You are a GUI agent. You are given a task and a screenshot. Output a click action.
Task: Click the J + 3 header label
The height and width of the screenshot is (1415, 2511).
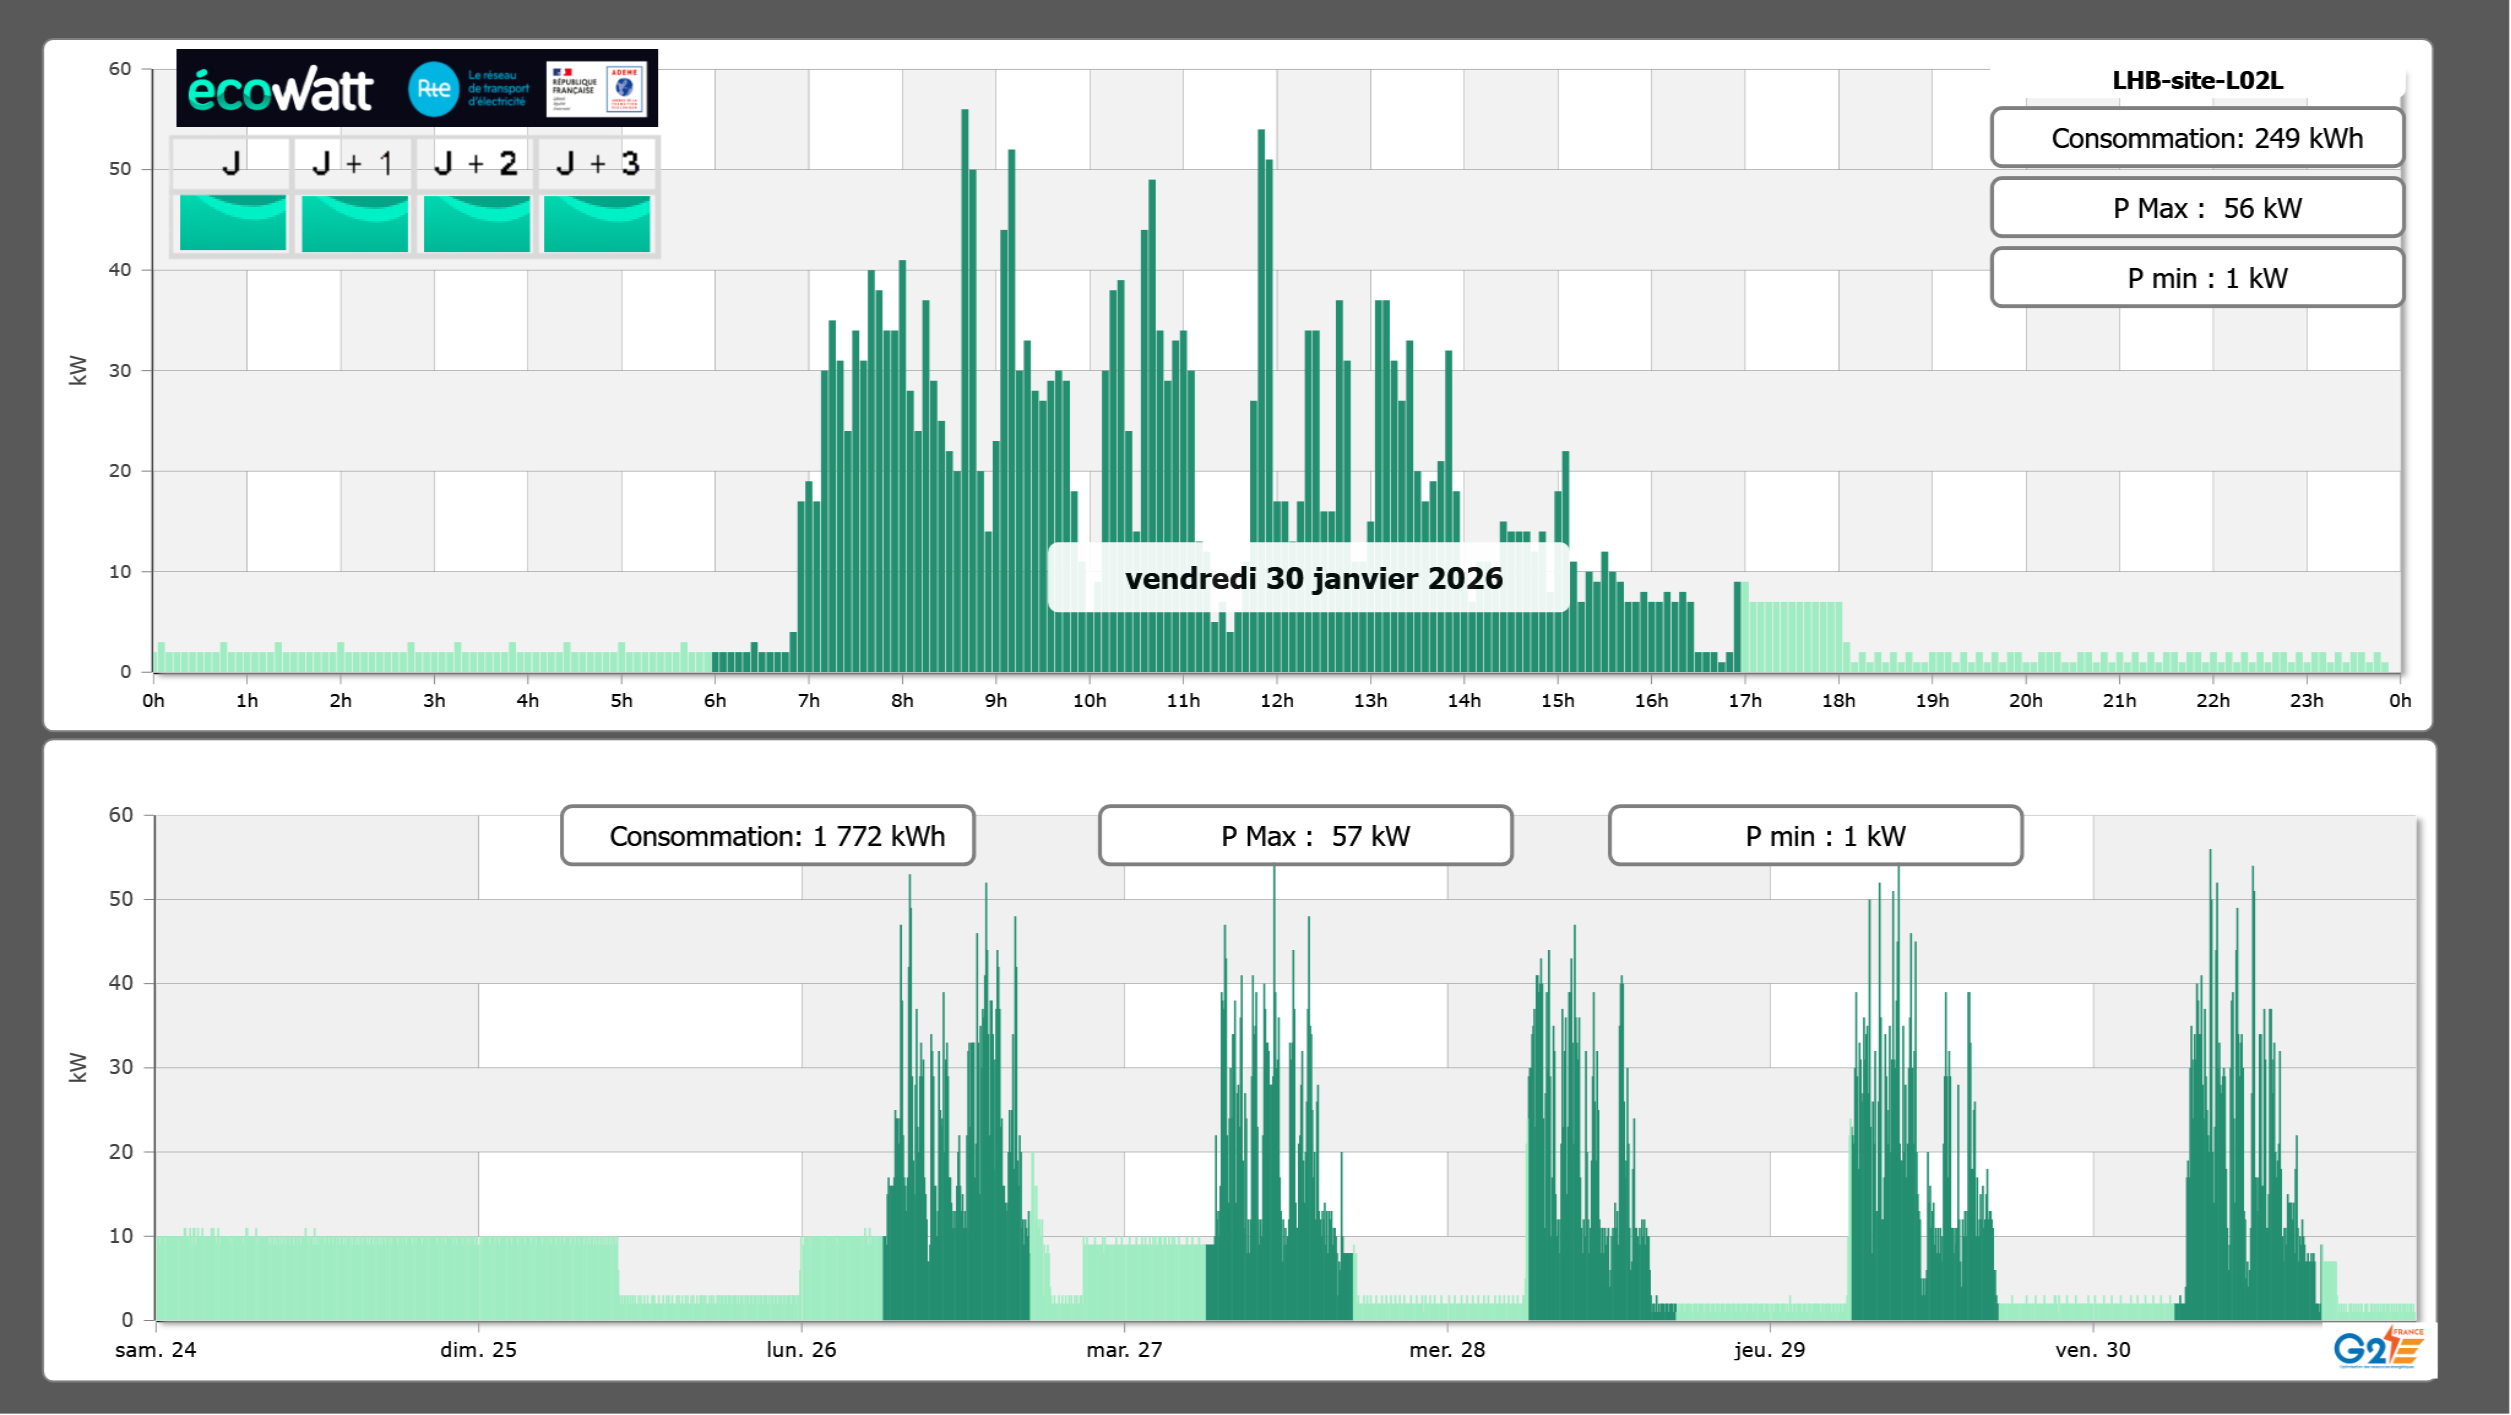click(597, 163)
